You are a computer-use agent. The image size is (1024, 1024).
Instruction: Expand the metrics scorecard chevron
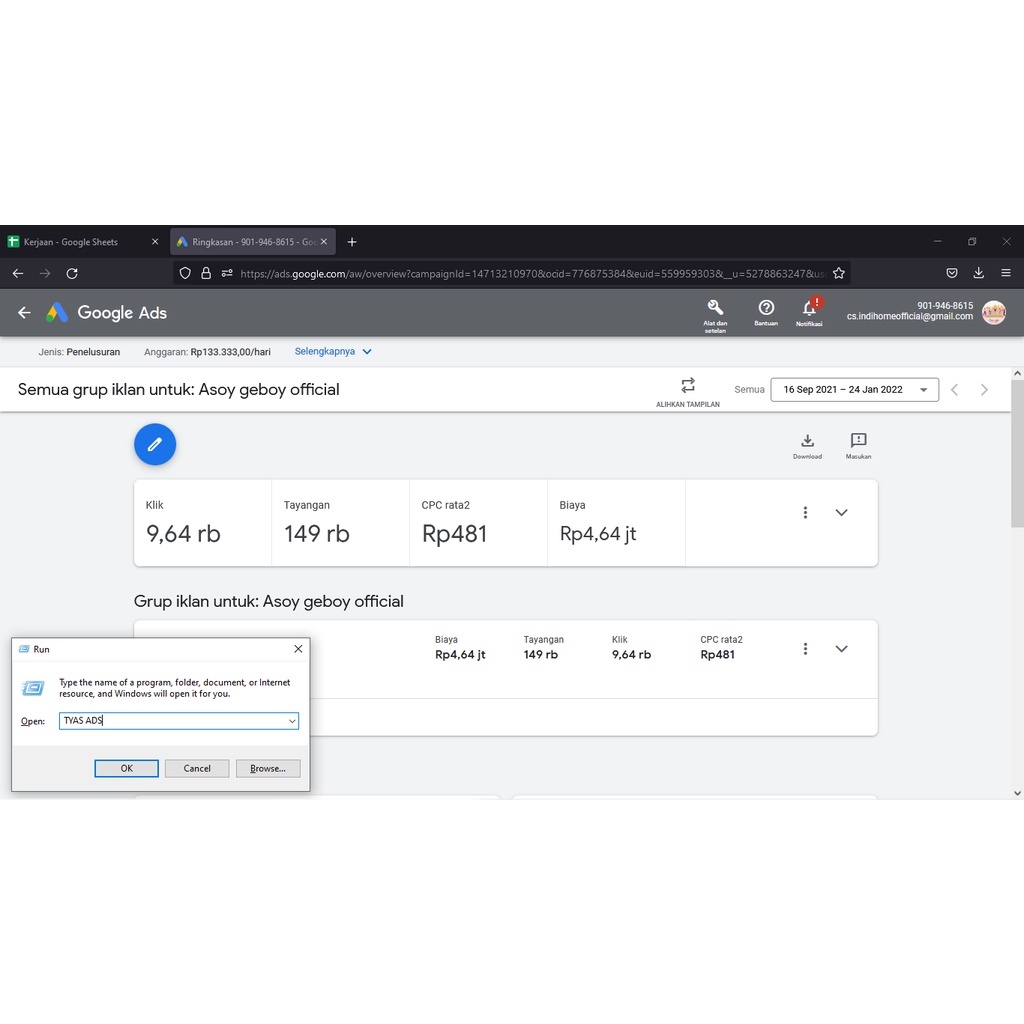click(842, 513)
